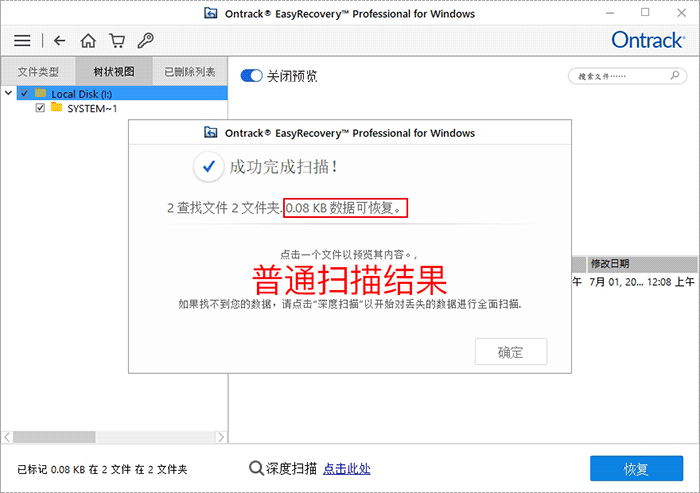Minimize the main window
Viewport: 700px width, 493px height.
click(610, 13)
